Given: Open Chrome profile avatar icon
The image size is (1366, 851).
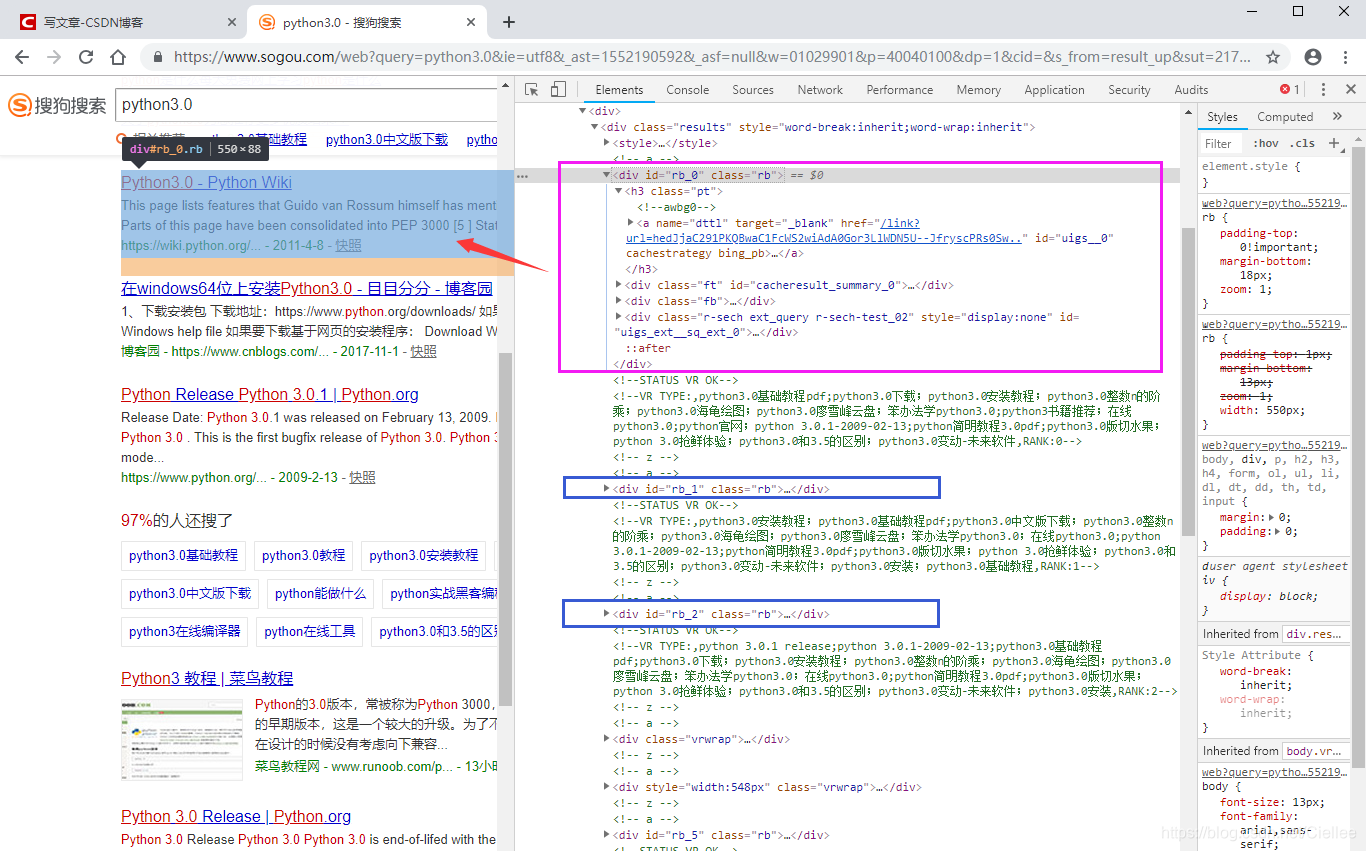Looking at the screenshot, I should pyautogui.click(x=1313, y=57).
